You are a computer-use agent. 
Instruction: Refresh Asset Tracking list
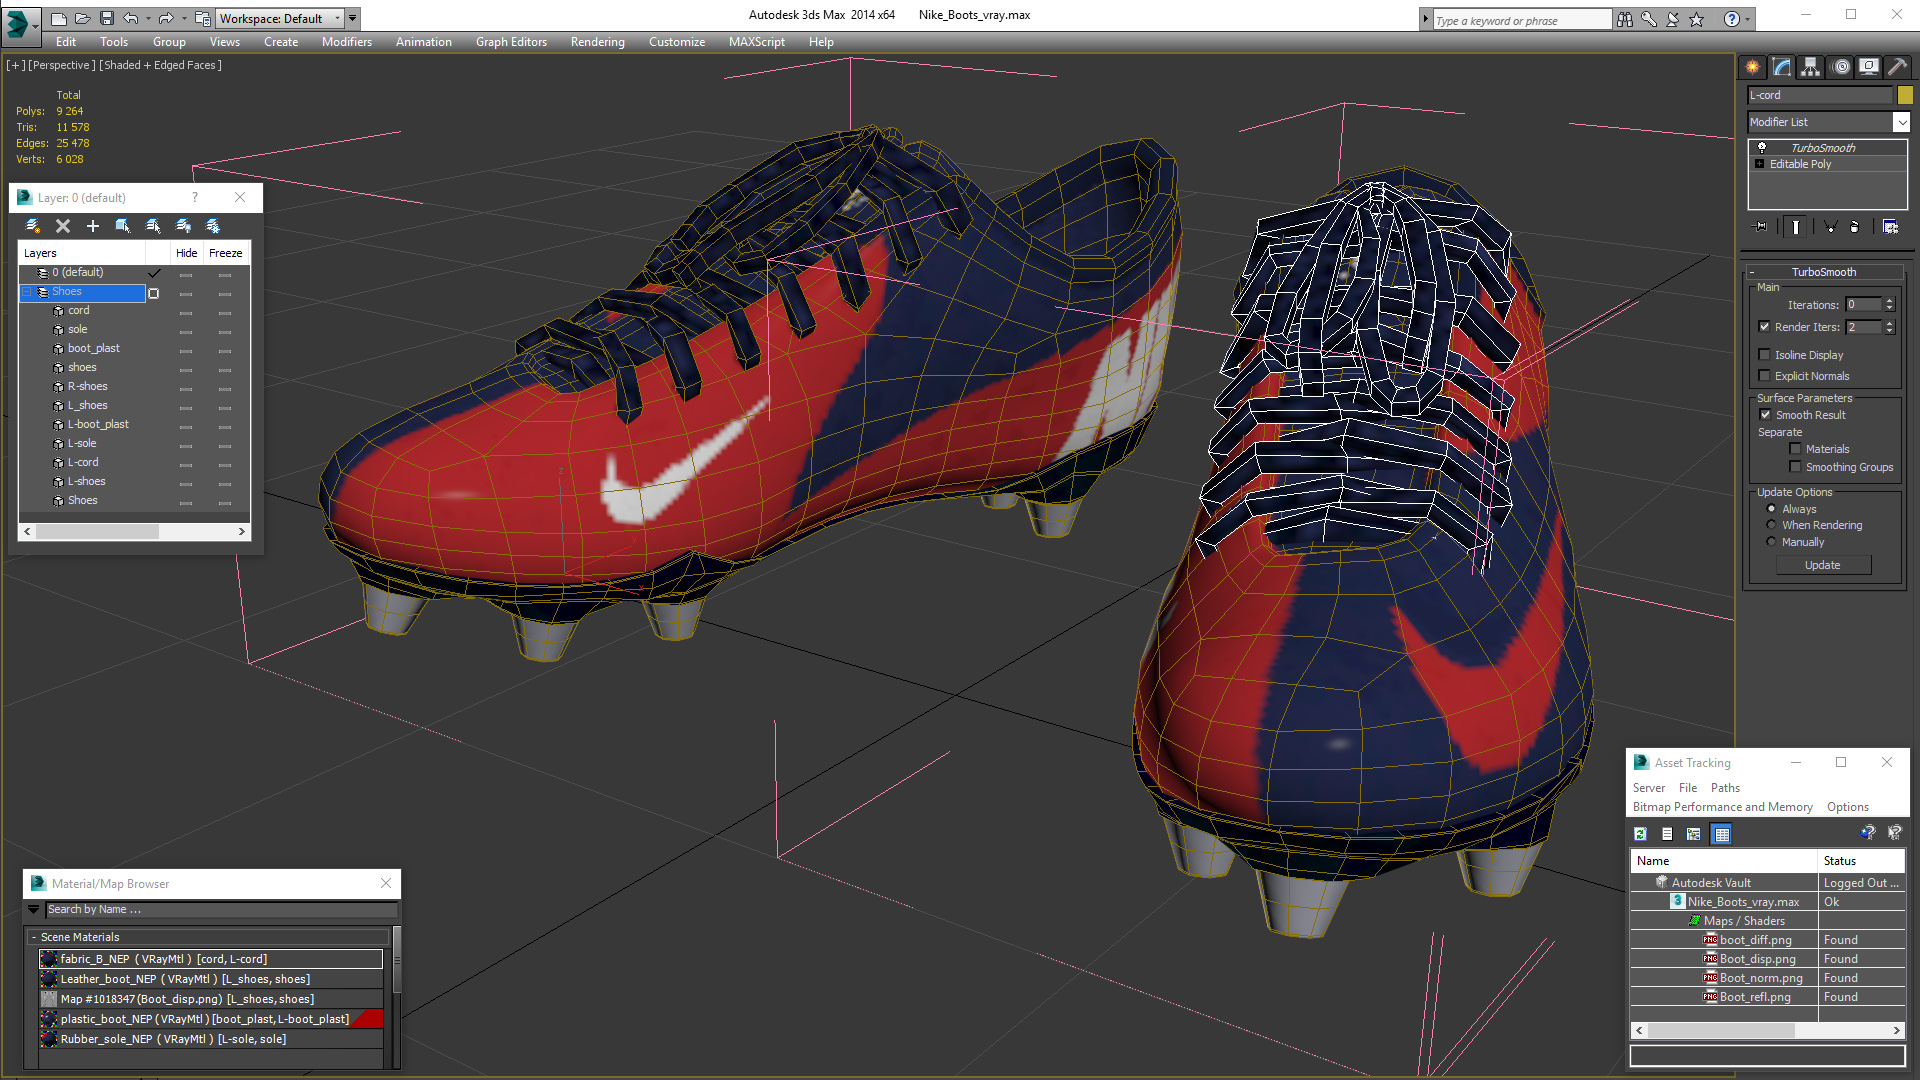1640,834
